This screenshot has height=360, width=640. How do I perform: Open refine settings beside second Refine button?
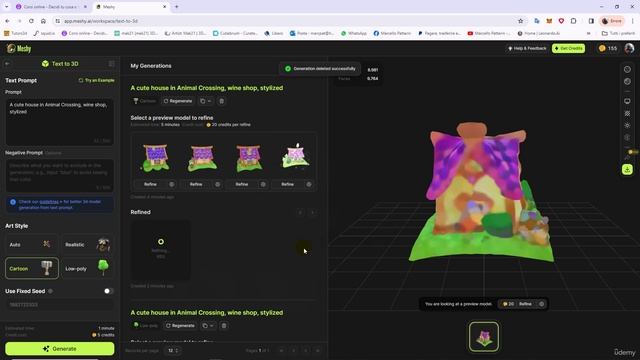coord(218,184)
